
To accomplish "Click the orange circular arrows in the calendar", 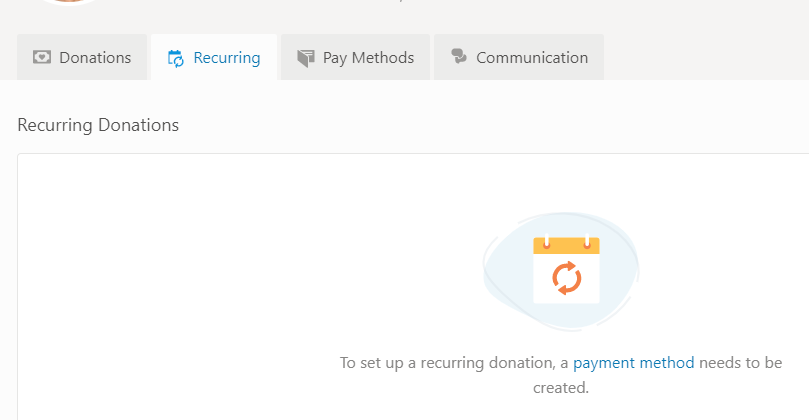I will (566, 277).
